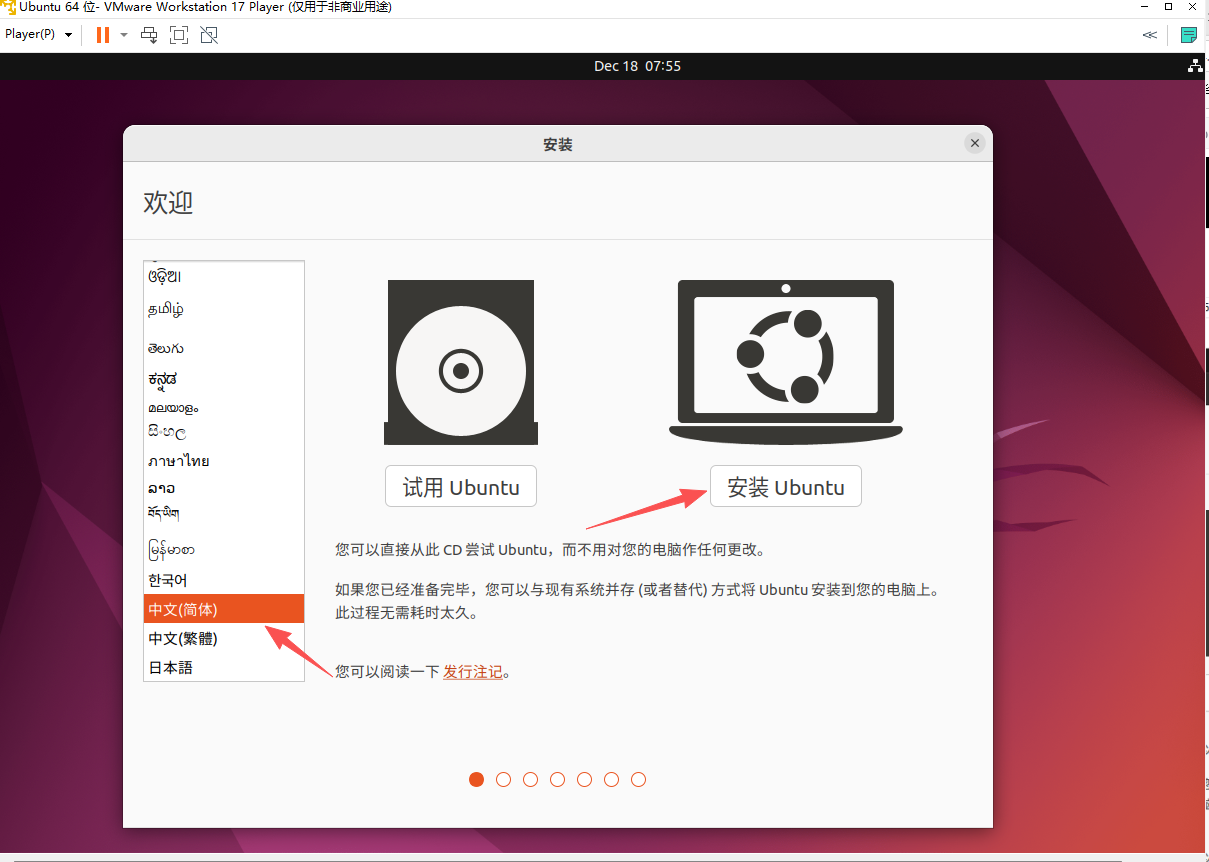The width and height of the screenshot is (1209, 862).
Task: Open the green notes icon in VMware toolbar
Action: tap(1188, 35)
